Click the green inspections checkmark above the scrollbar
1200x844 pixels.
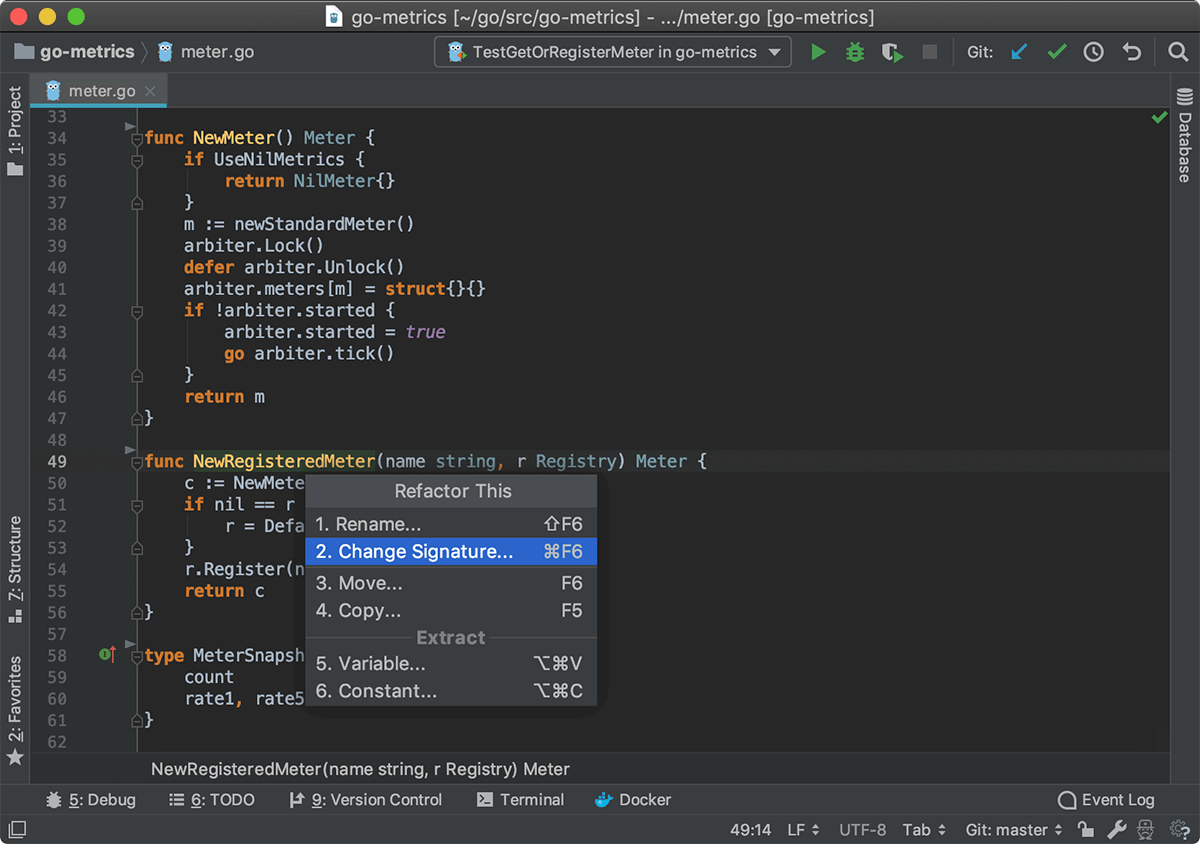click(1160, 117)
